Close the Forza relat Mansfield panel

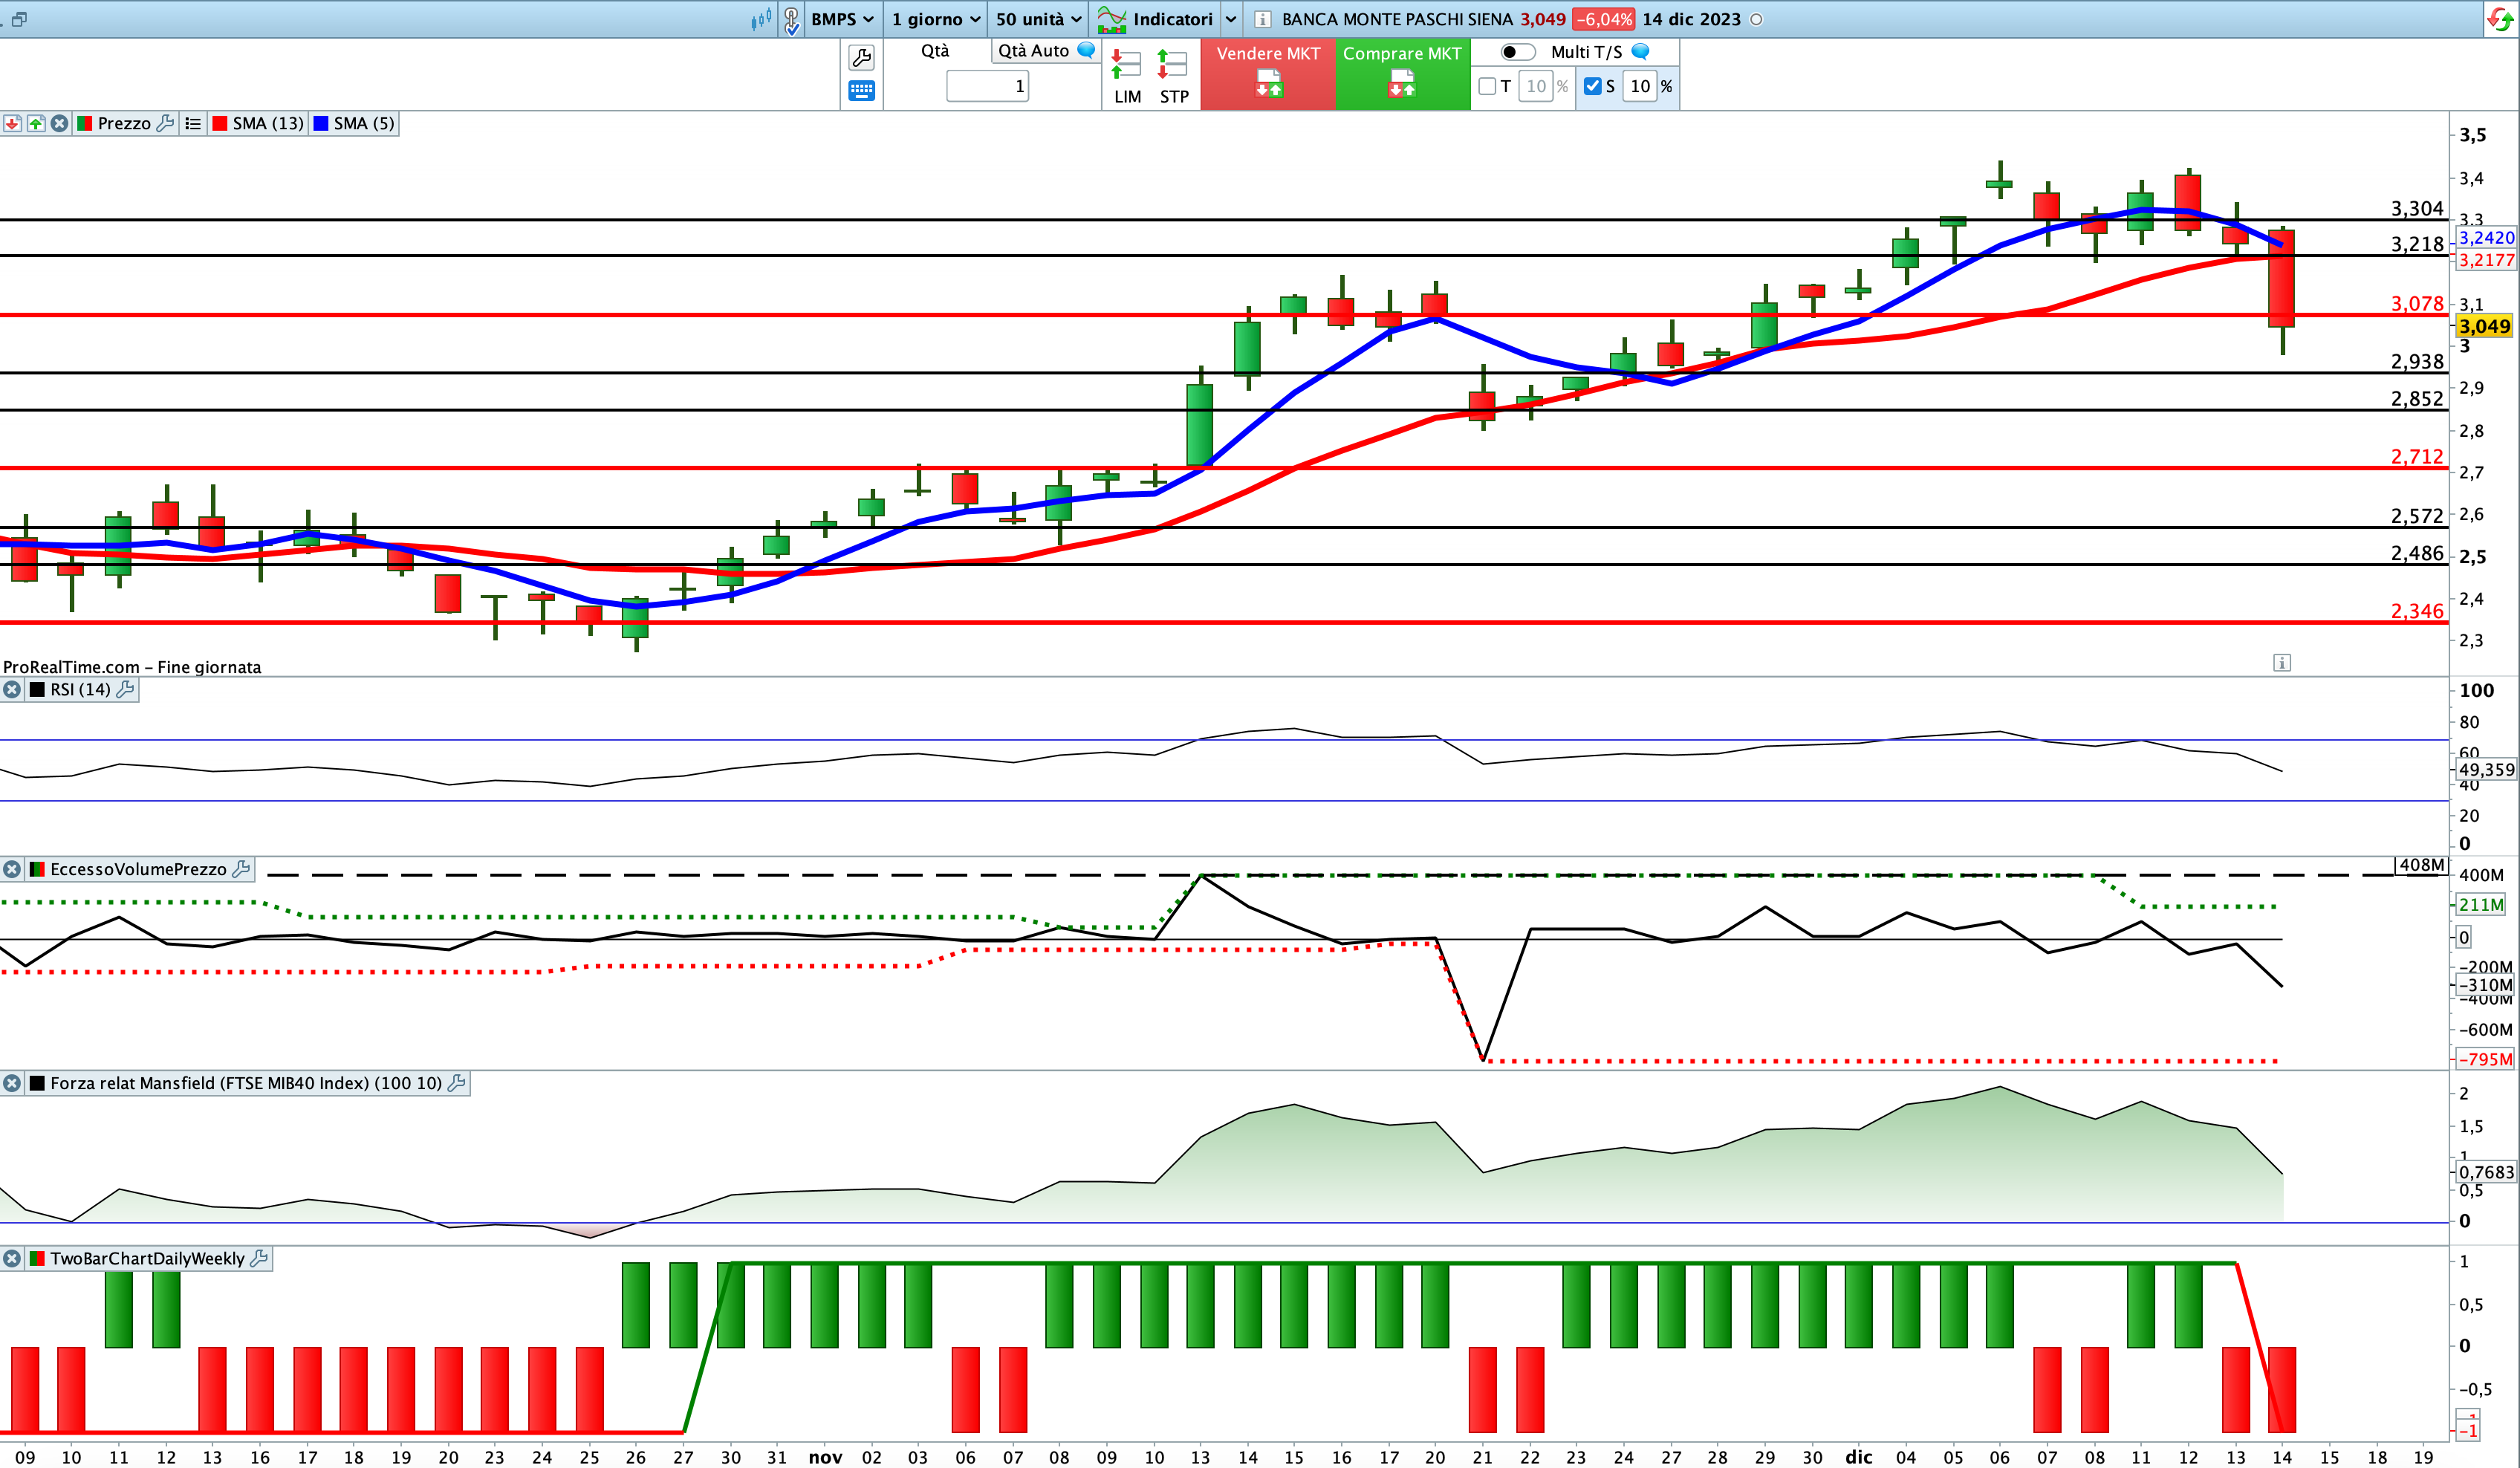(12, 1083)
